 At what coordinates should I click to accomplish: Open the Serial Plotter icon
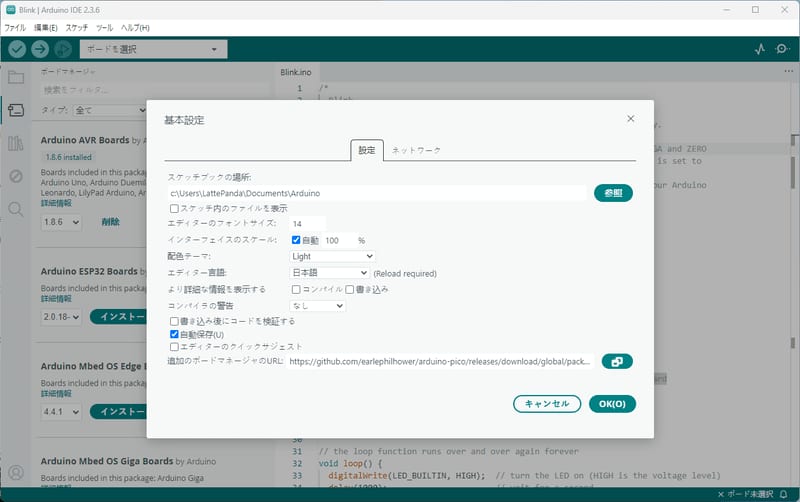click(758, 49)
